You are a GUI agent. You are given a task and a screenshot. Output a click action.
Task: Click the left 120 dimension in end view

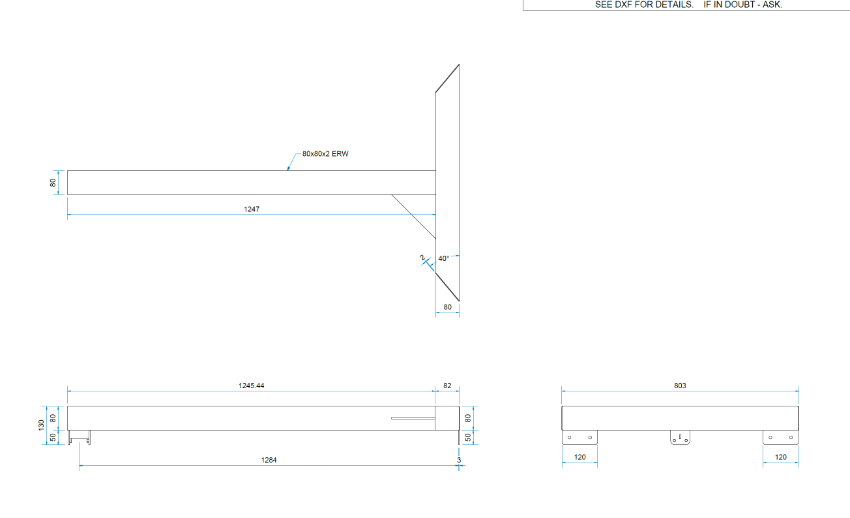579,457
